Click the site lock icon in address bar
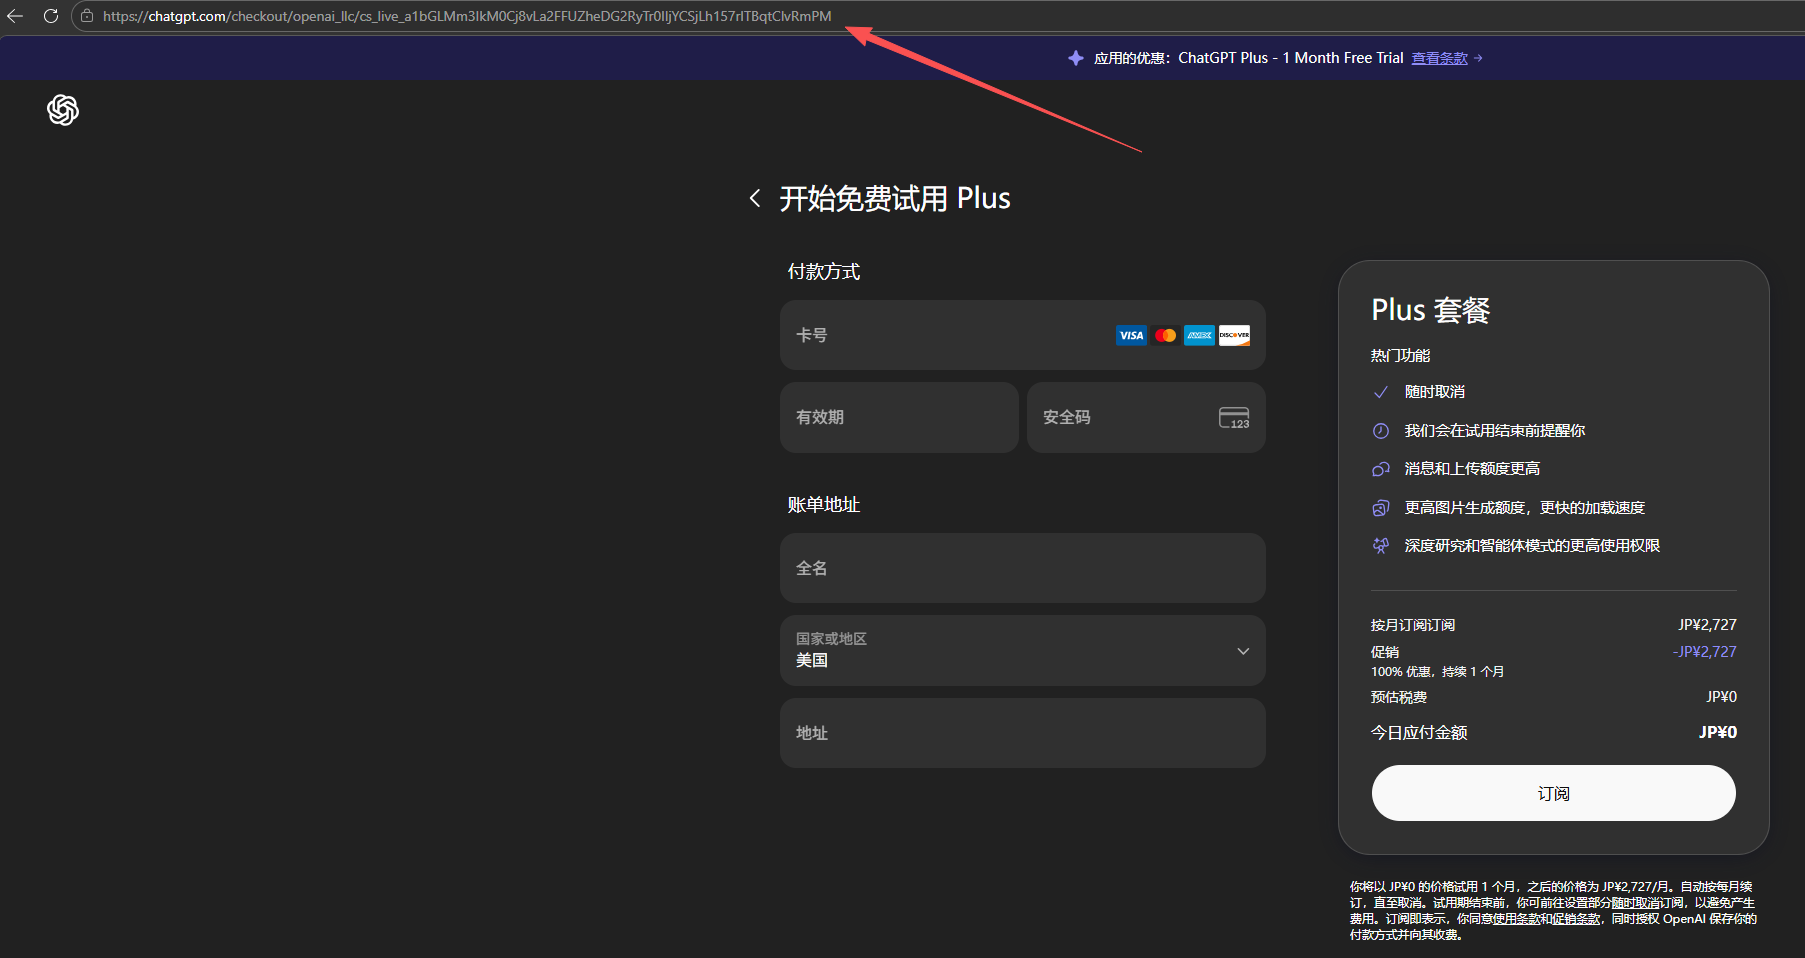 coord(87,16)
